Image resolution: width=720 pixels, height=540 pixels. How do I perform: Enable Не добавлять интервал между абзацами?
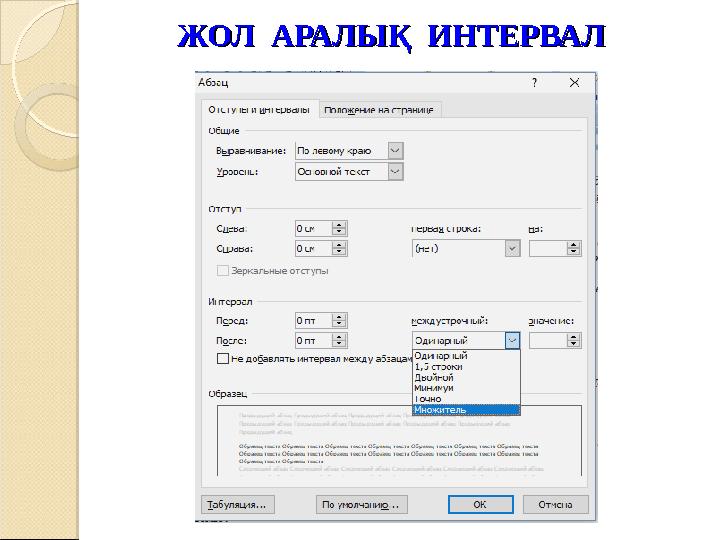tap(223, 359)
